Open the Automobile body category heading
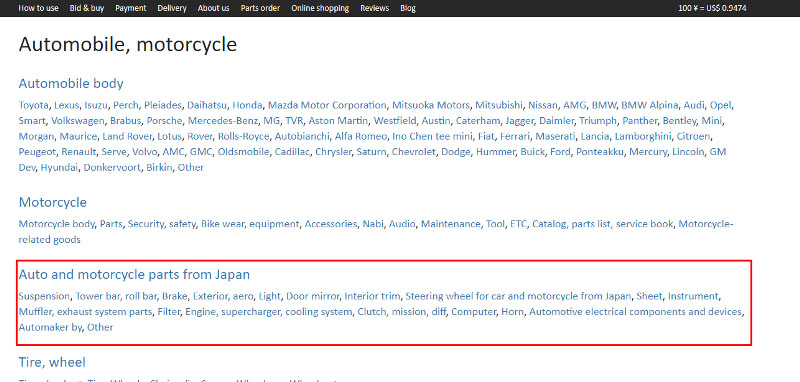This screenshot has width=800, height=382. (71, 83)
